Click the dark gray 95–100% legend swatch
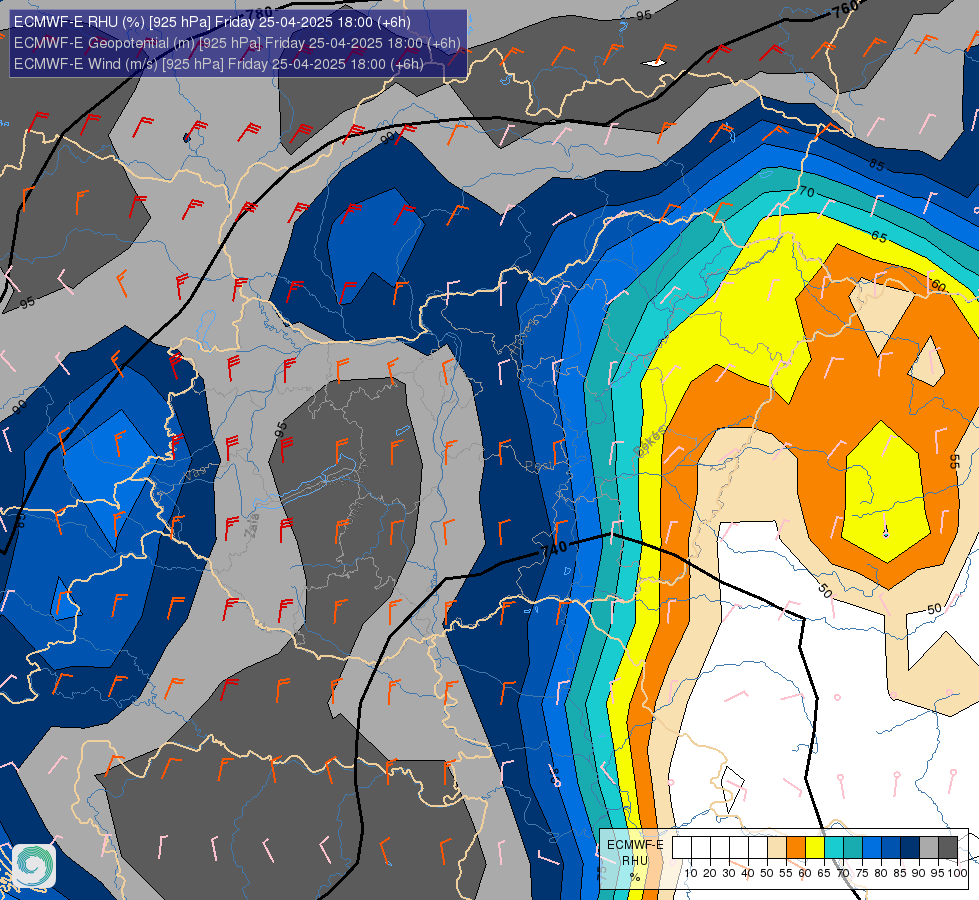Viewport: 979px width, 900px height. (x=948, y=848)
